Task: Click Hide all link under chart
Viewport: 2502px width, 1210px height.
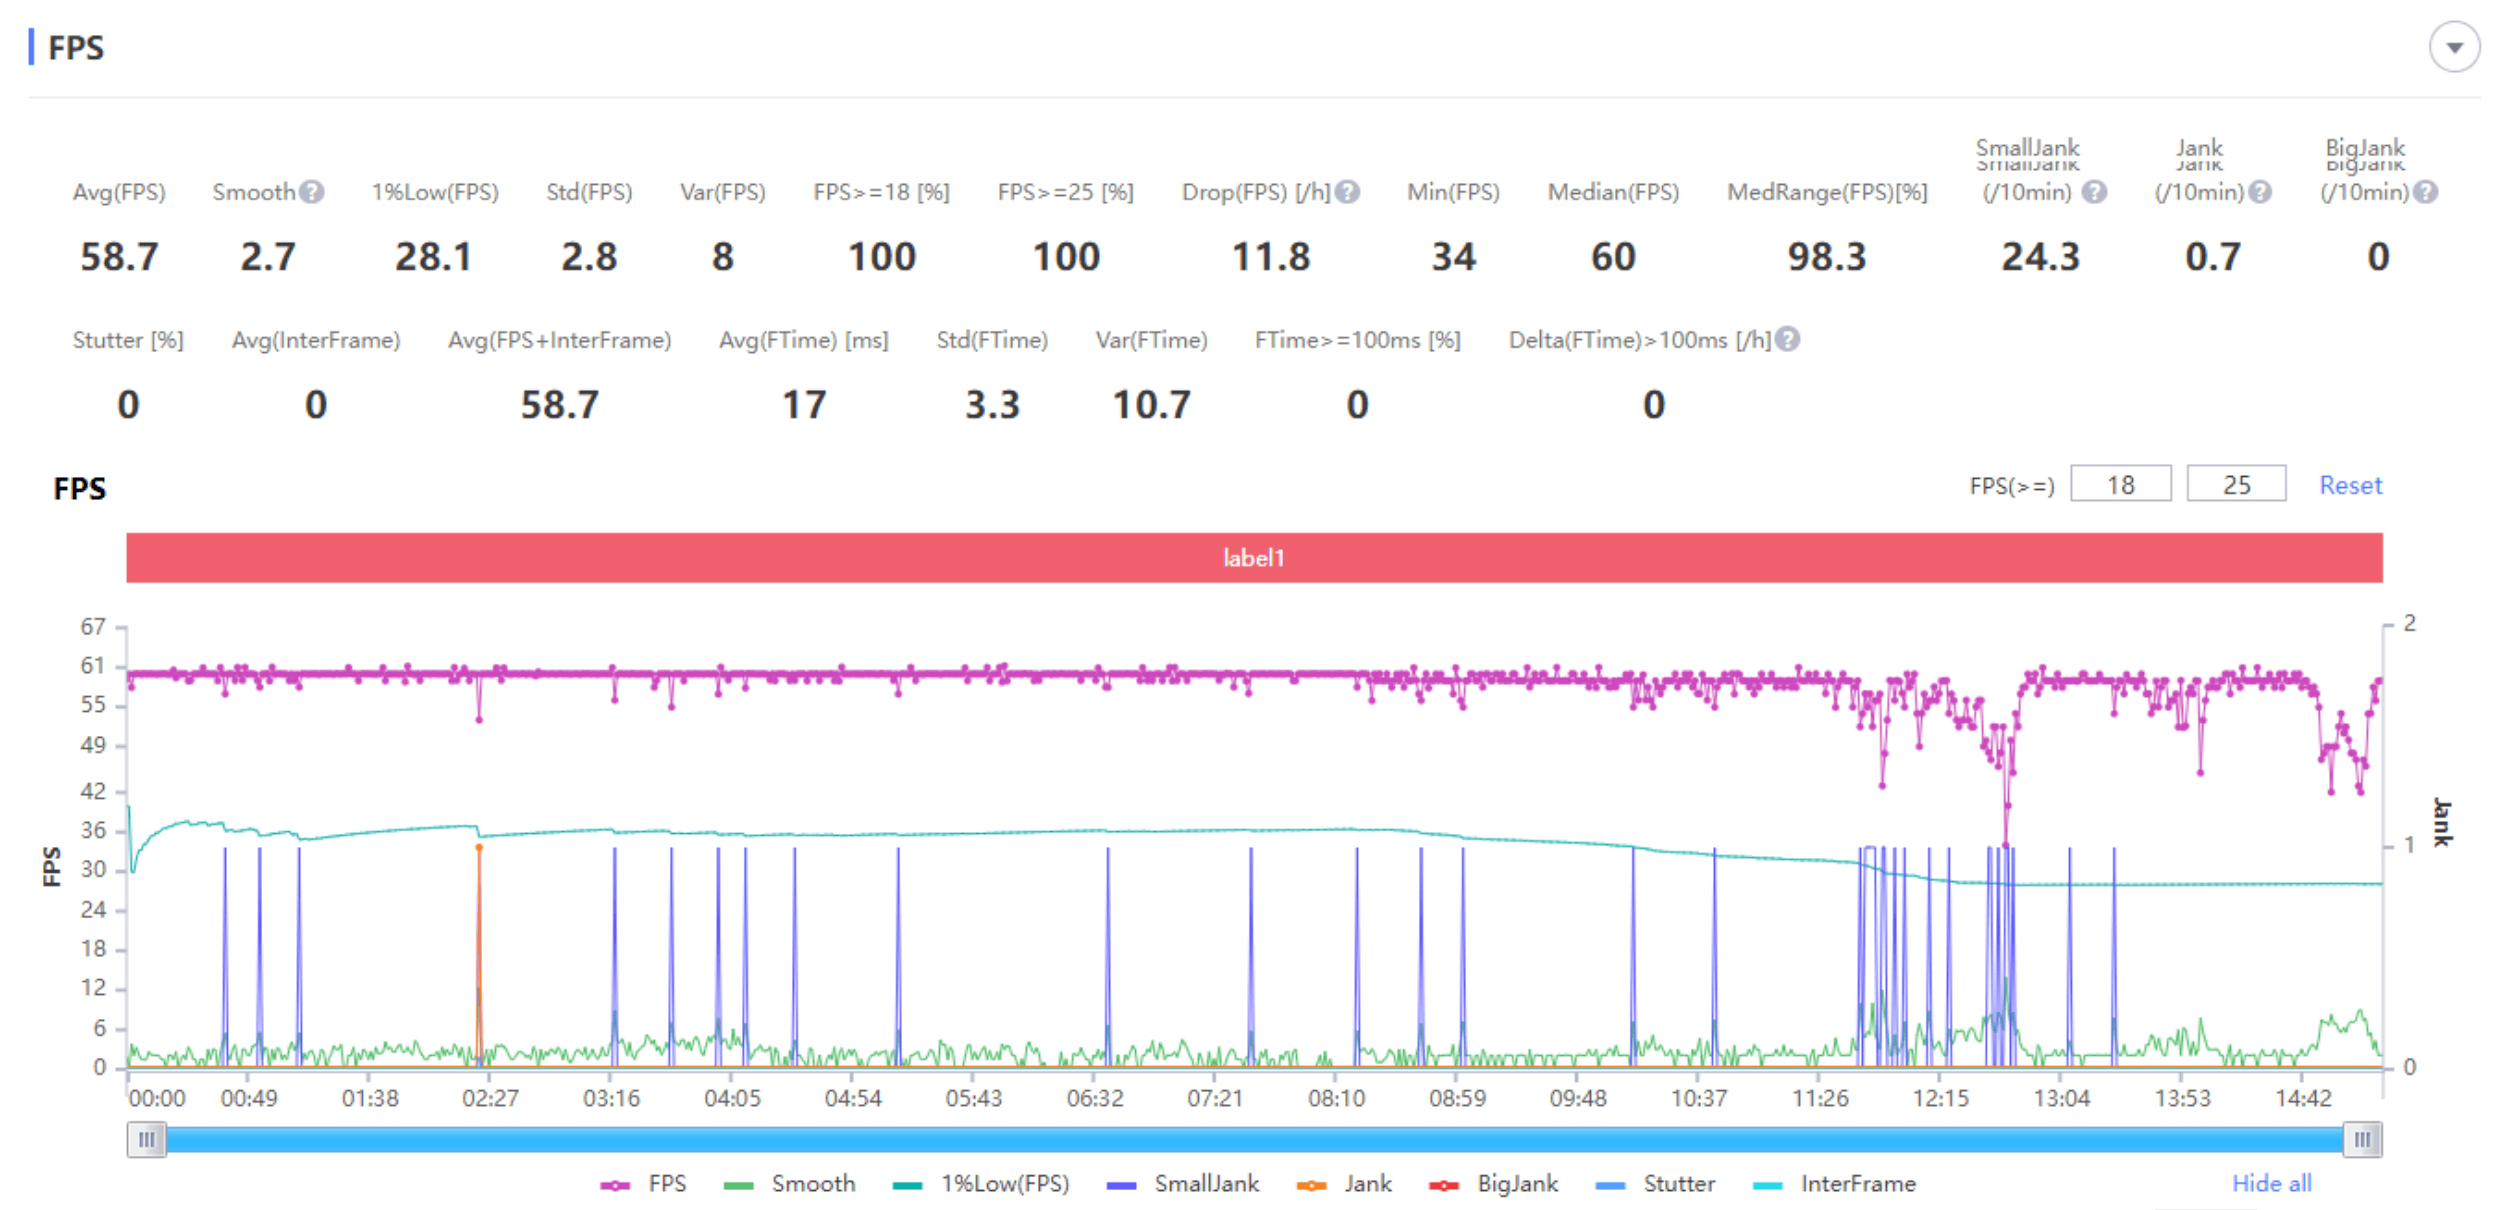Action: coord(2271,1184)
